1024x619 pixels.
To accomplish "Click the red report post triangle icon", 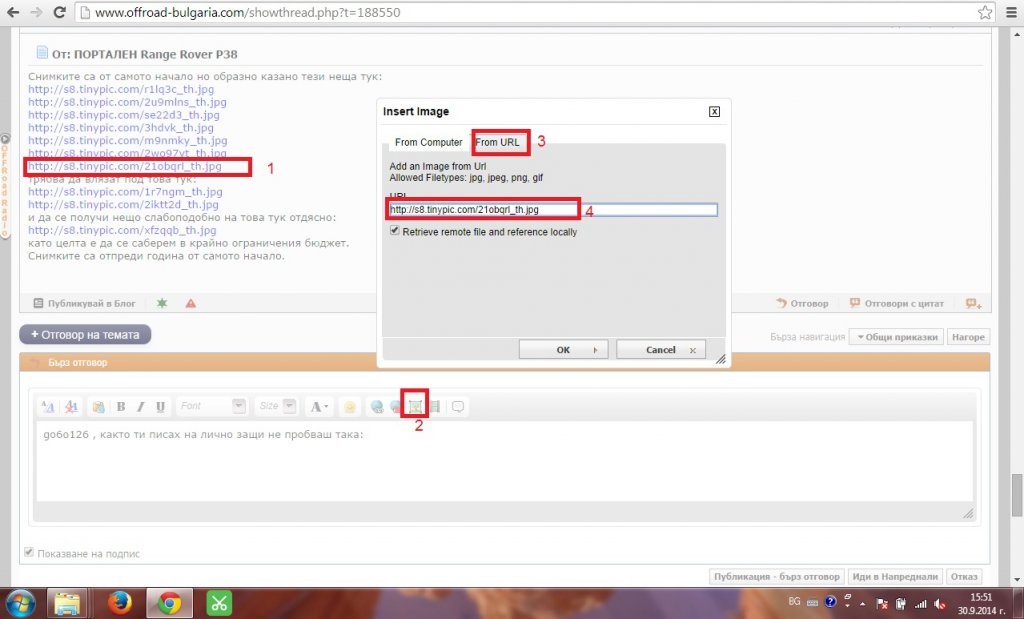I will tap(191, 303).
